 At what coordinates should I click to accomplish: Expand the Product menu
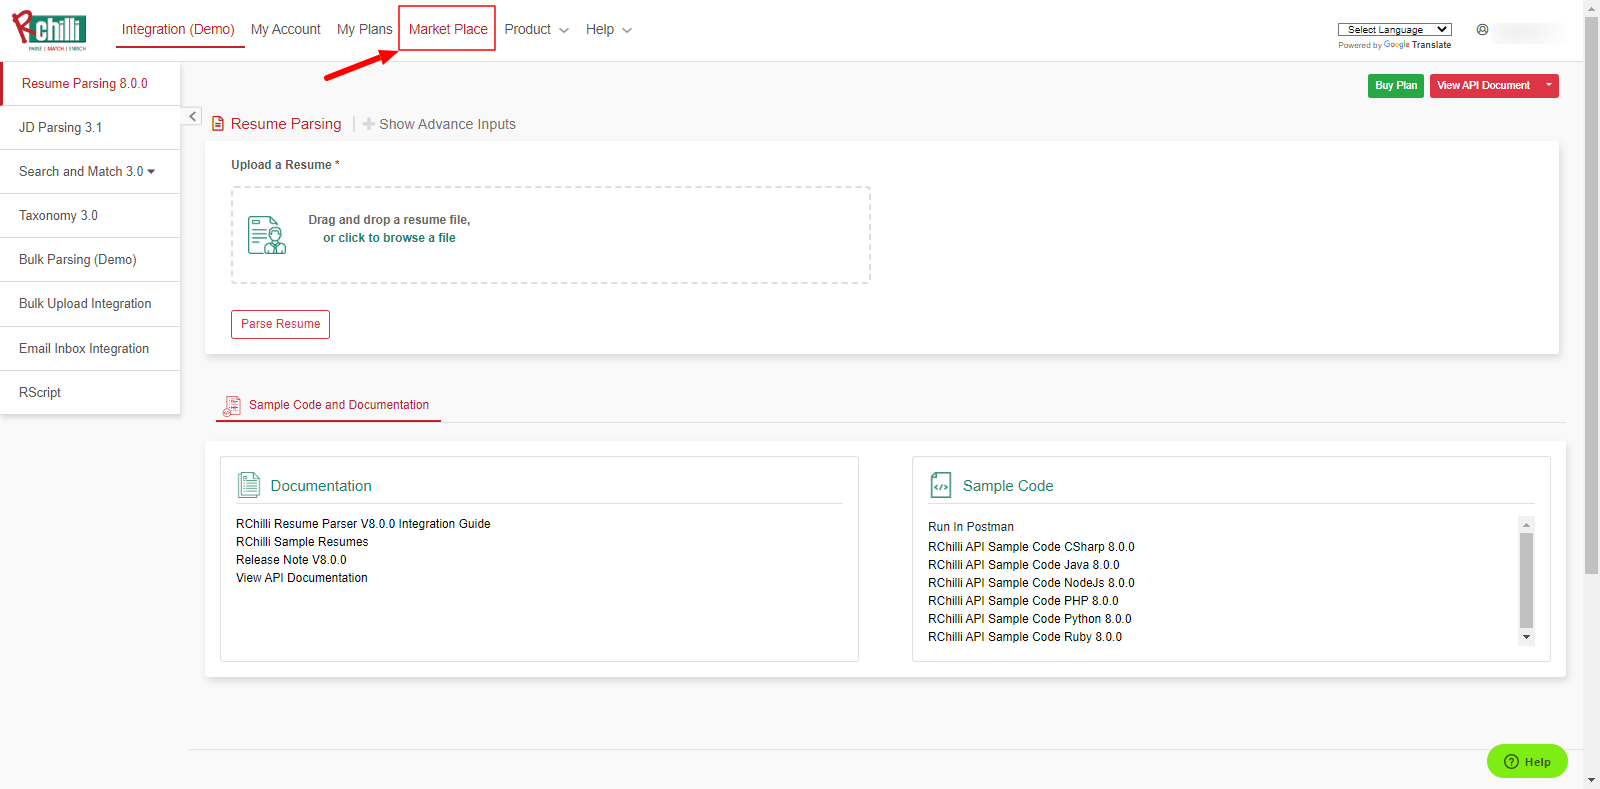tap(536, 30)
